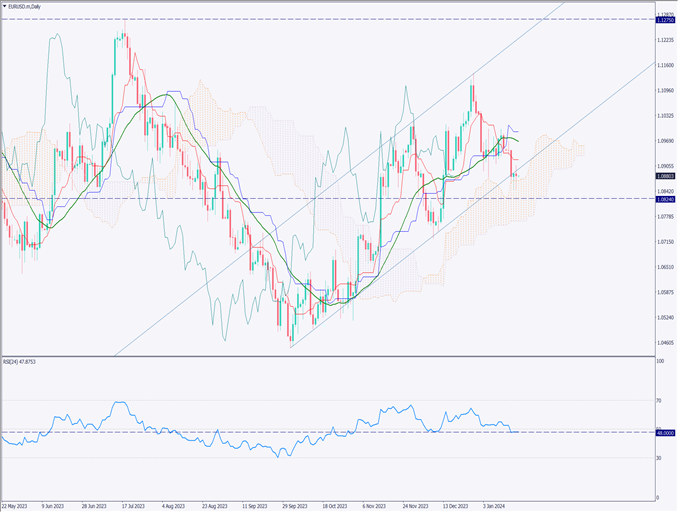Click the triangle icon before EURUSD.m,Daily

click(x=5, y=6)
